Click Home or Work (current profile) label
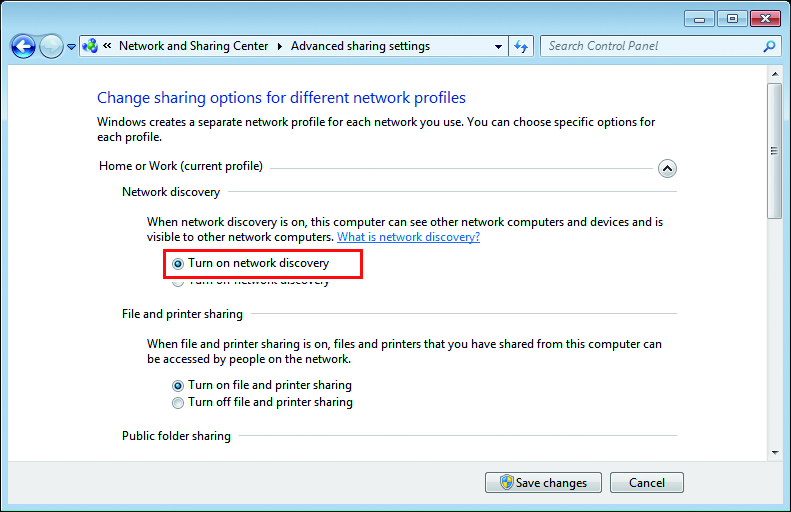791x512 pixels. 181,166
